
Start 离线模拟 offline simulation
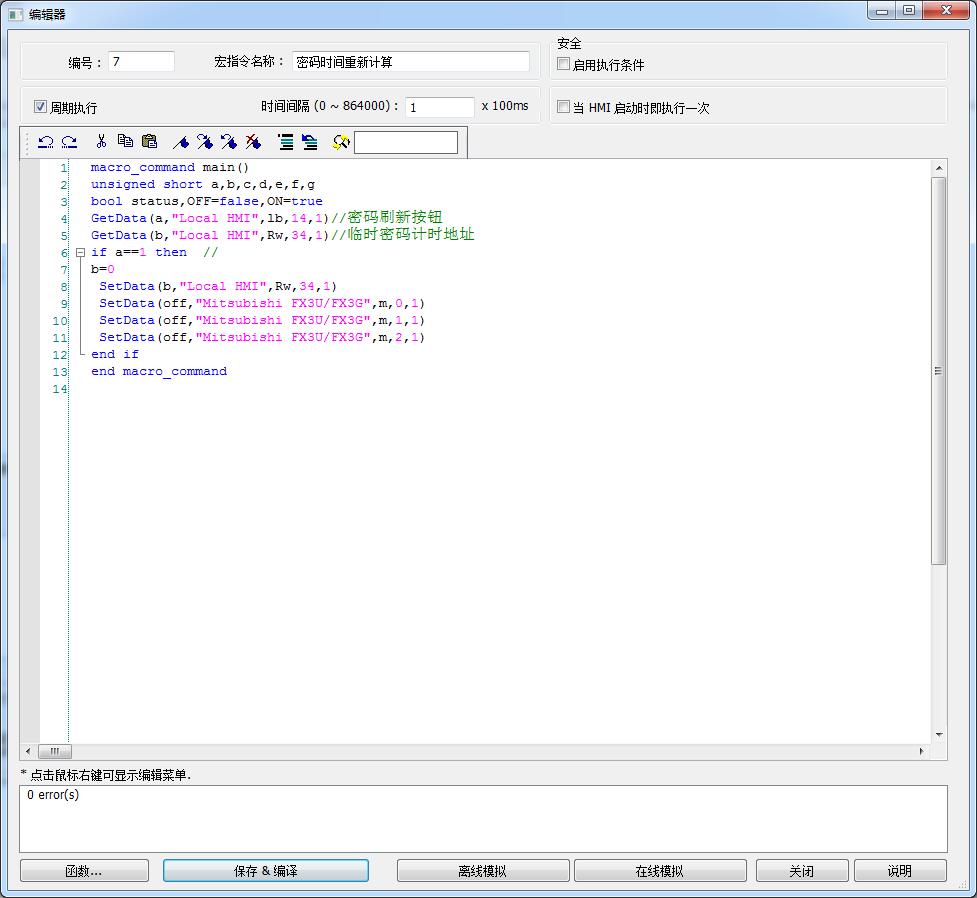(482, 871)
